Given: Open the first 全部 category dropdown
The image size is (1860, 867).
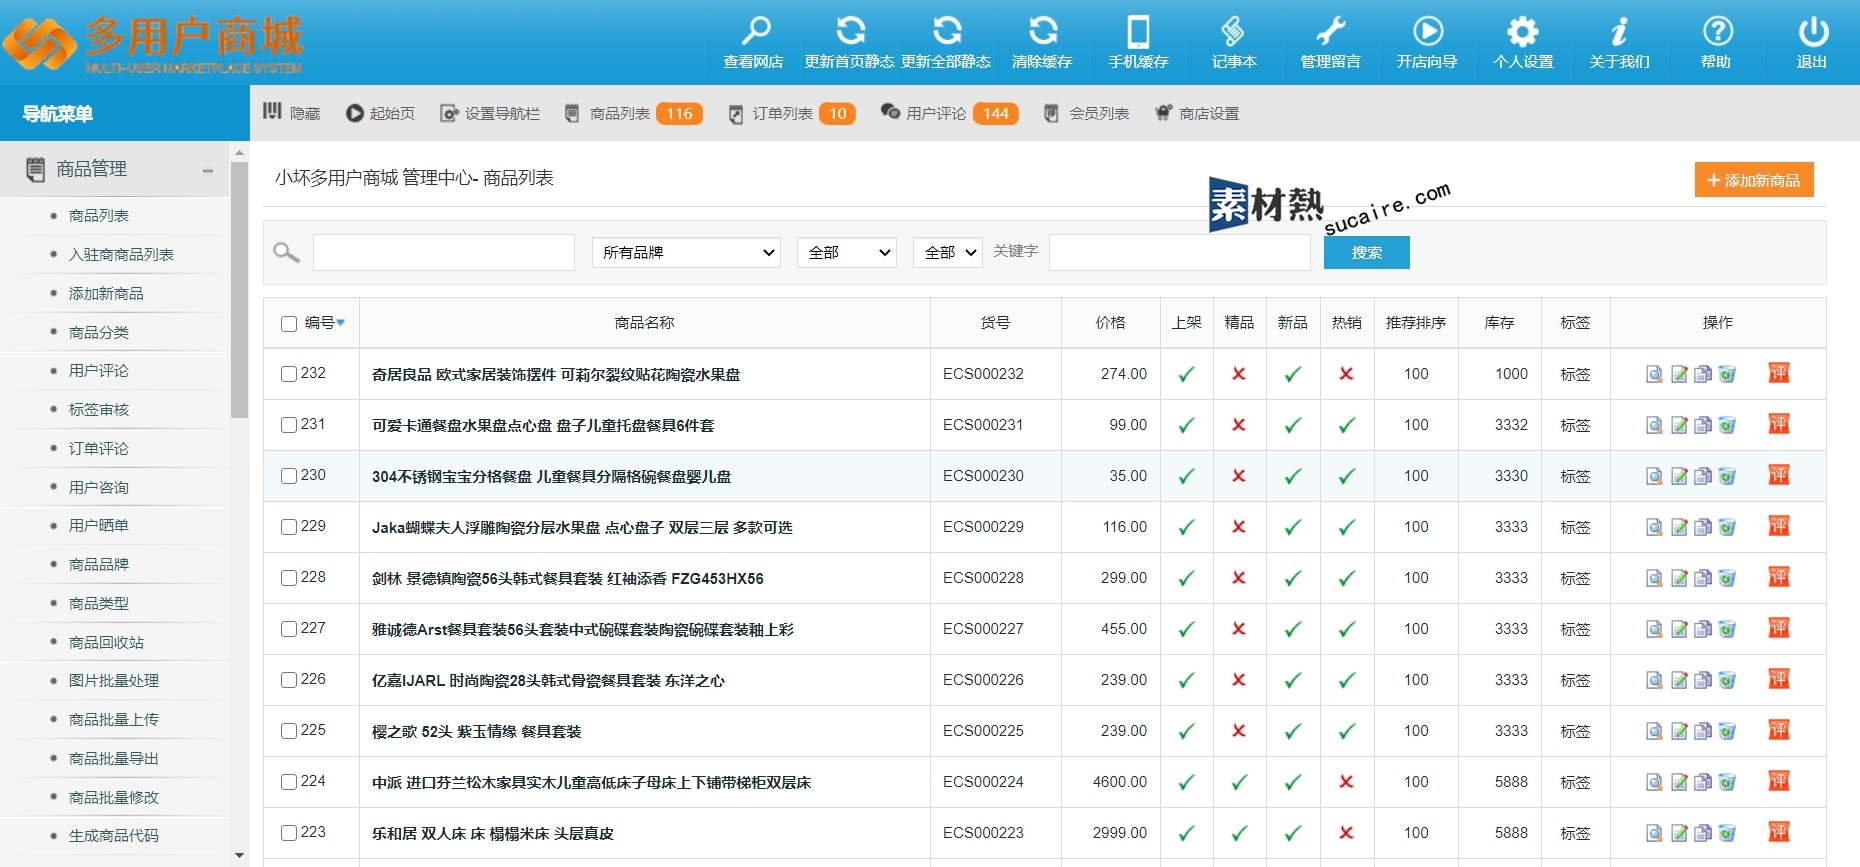Looking at the screenshot, I should click(x=846, y=253).
